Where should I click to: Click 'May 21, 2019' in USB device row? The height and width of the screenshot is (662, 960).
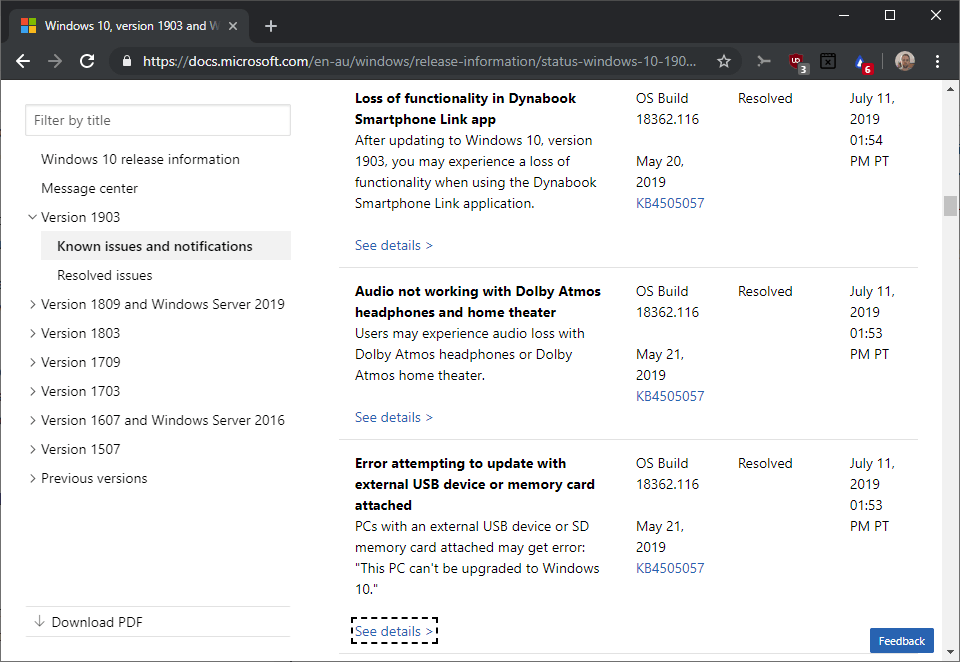pyautogui.click(x=660, y=537)
